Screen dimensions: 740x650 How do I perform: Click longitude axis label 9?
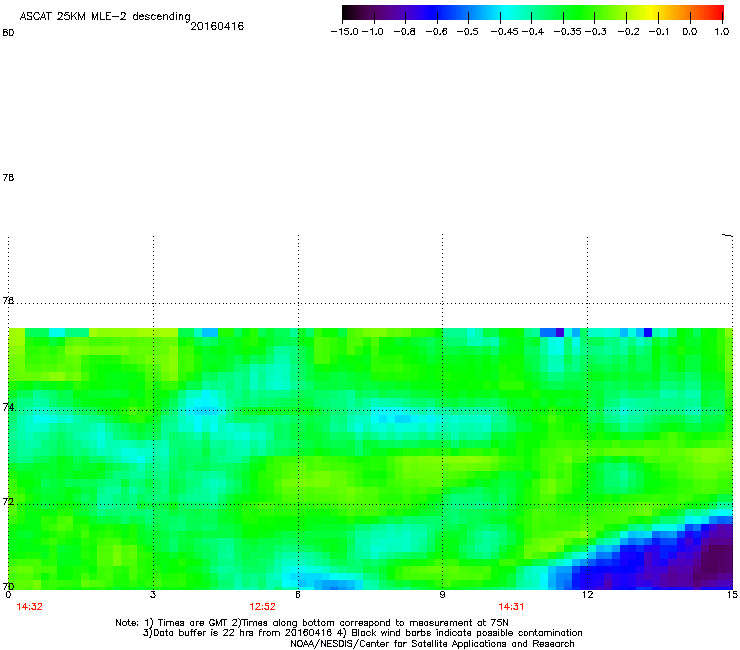pyautogui.click(x=442, y=595)
